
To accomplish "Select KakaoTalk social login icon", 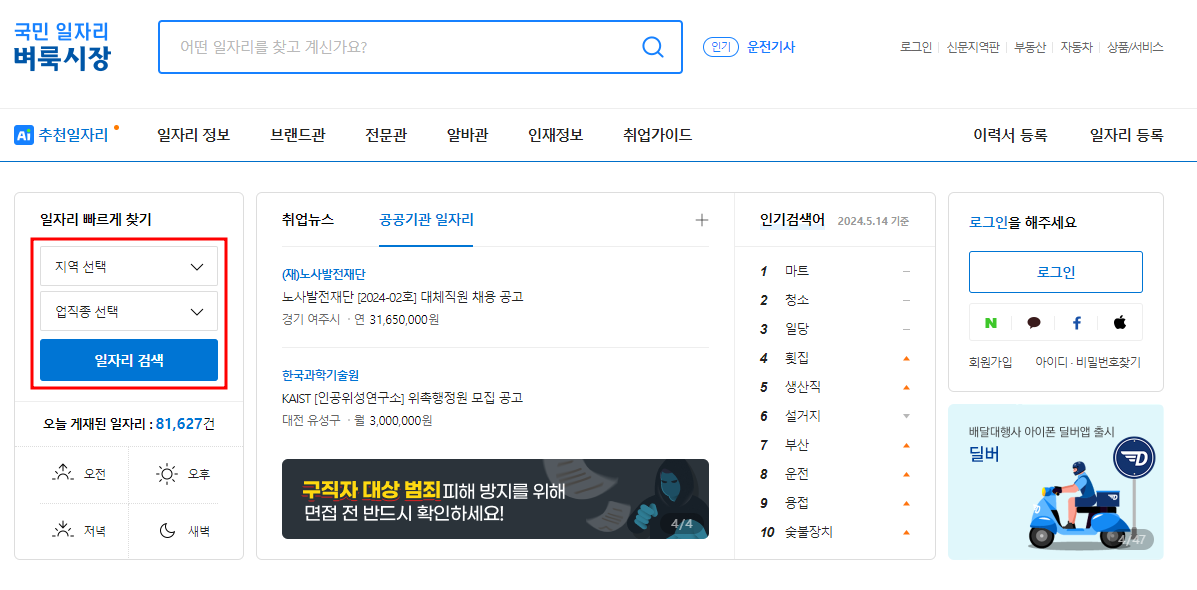I will (1034, 322).
